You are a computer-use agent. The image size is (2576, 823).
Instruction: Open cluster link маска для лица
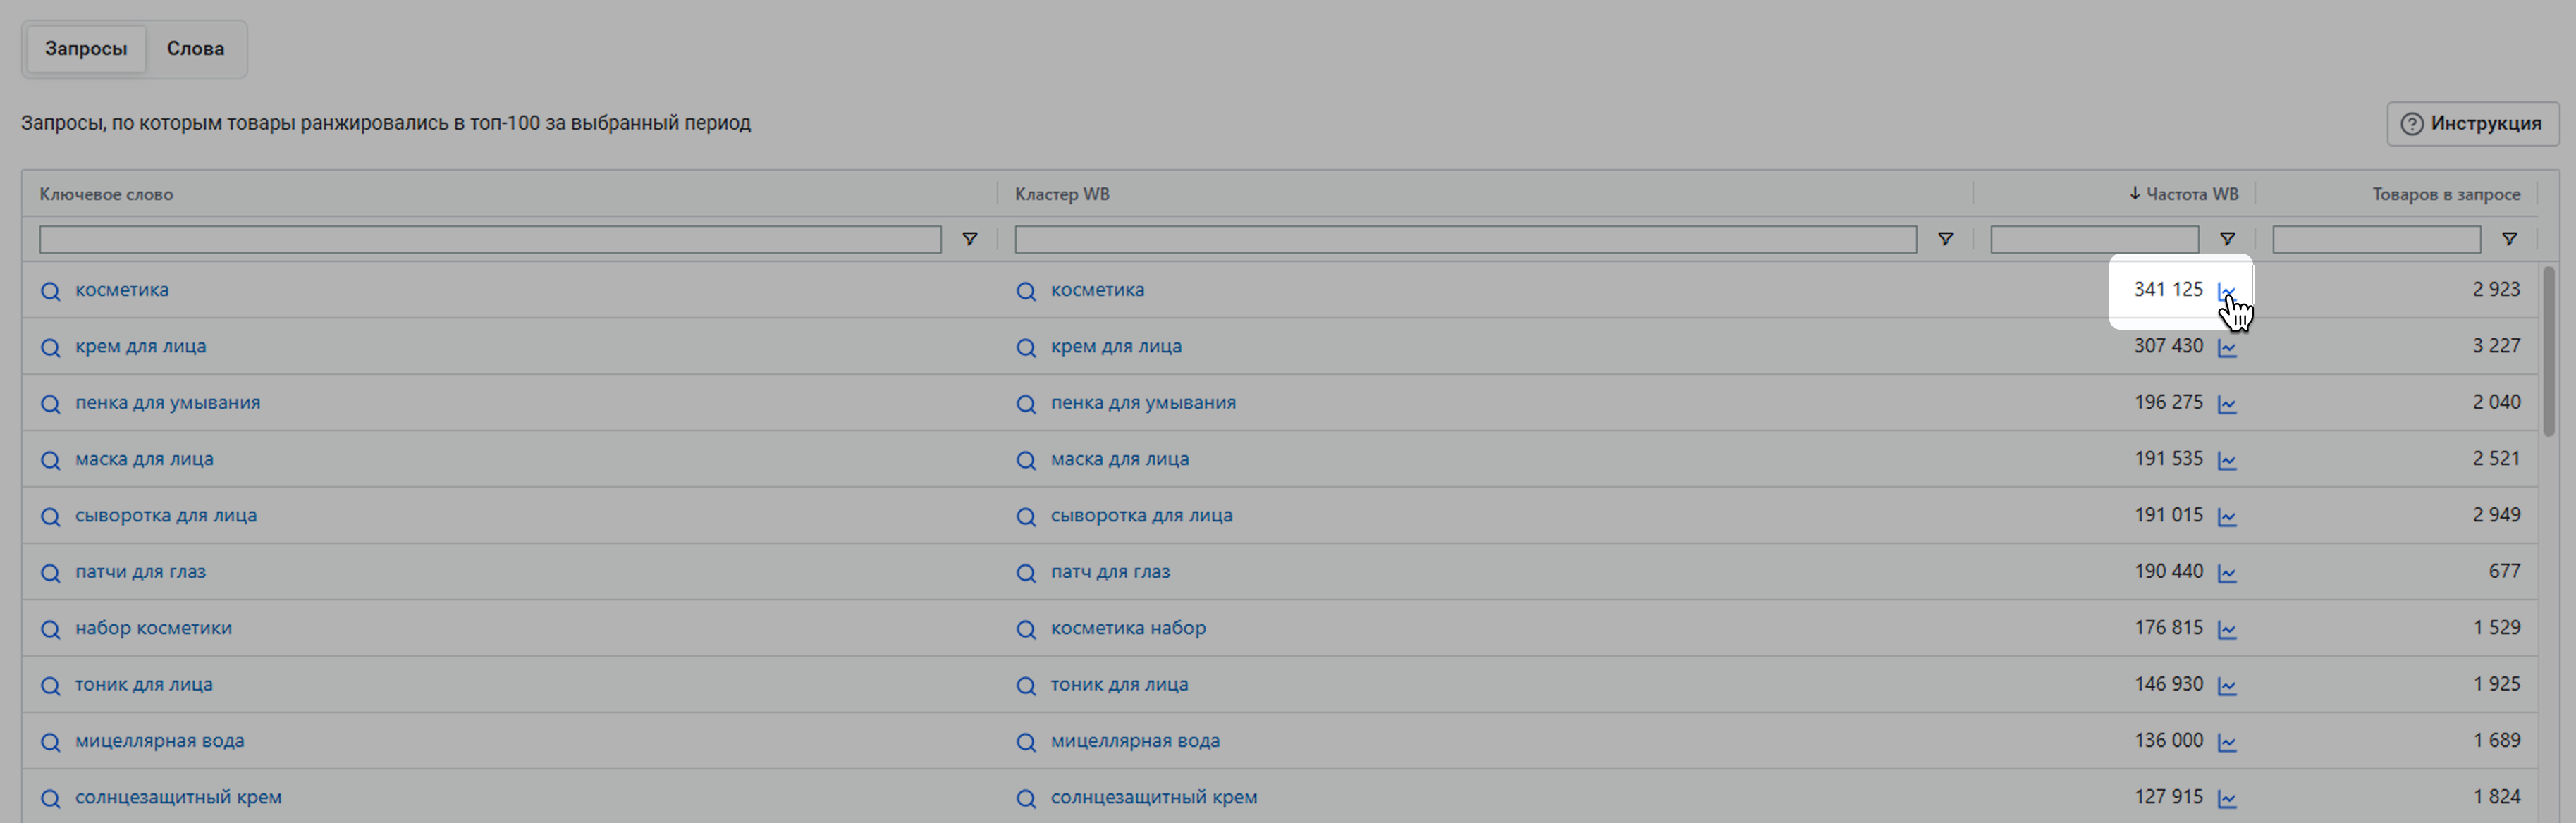[x=1120, y=459]
